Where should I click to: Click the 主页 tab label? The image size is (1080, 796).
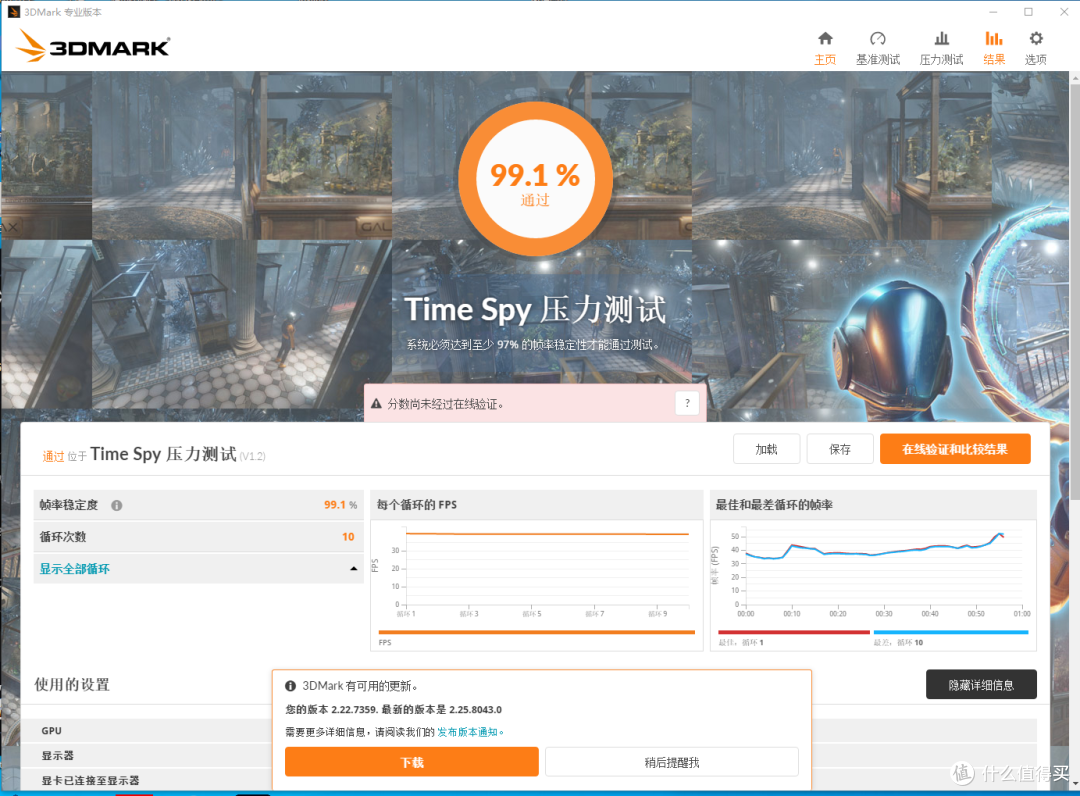coord(825,59)
